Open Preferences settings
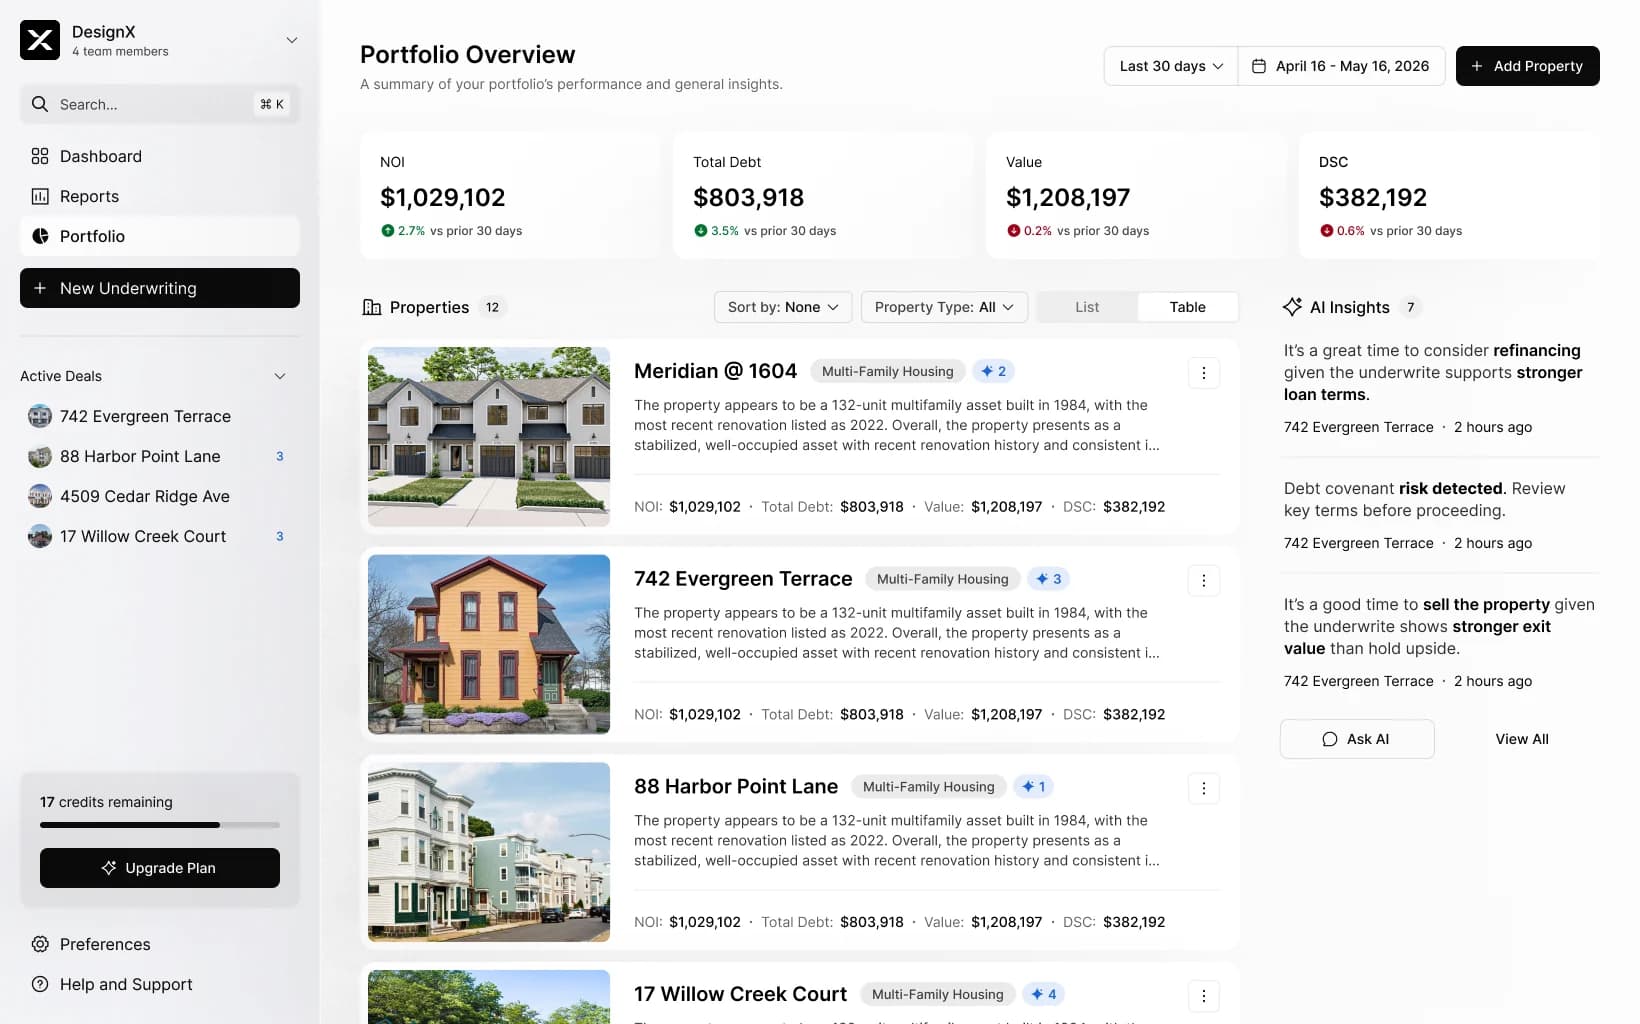Screen dimensions: 1640x1024 coord(160,944)
